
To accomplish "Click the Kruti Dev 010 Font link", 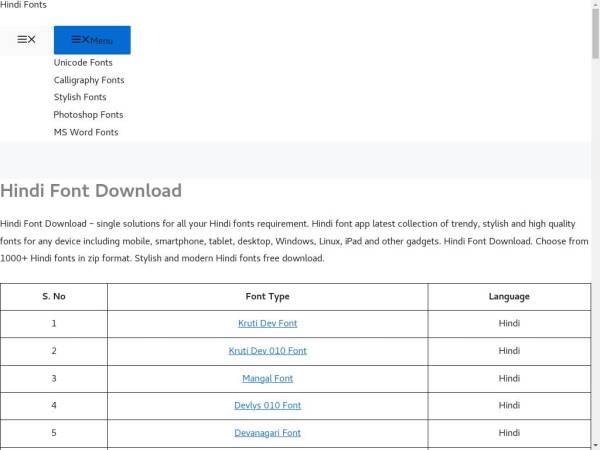I will [x=267, y=351].
